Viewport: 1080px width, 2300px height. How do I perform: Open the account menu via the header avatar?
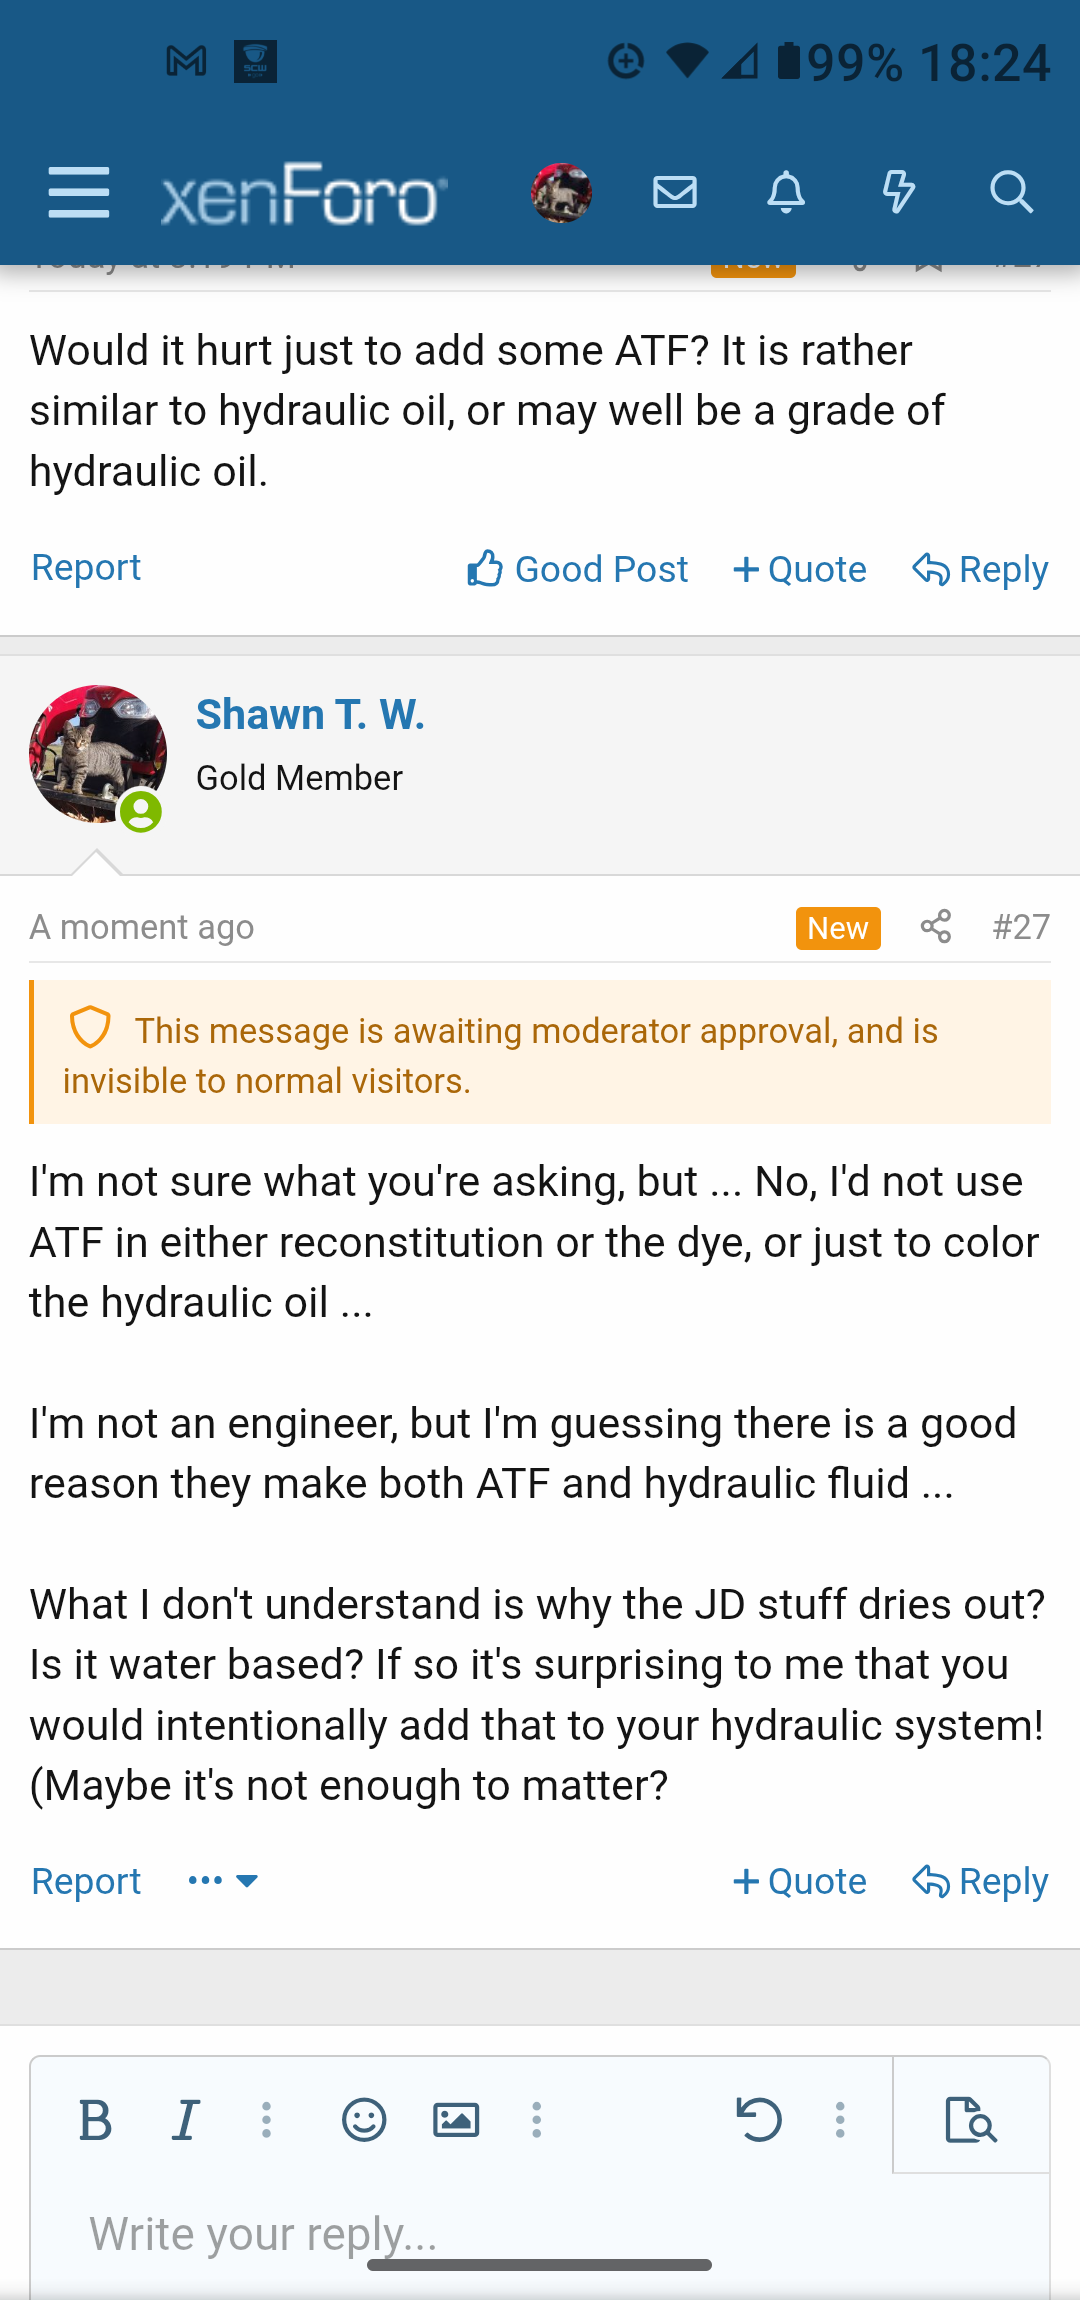pyautogui.click(x=561, y=192)
